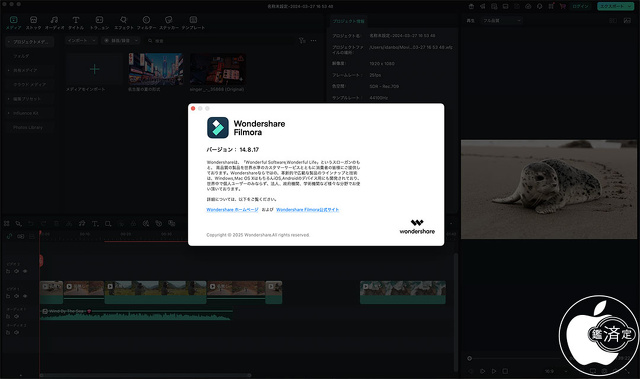The height and width of the screenshot is (379, 640).
Task: Expand the 編集プリセット sidebar item
Action: tap(9, 99)
